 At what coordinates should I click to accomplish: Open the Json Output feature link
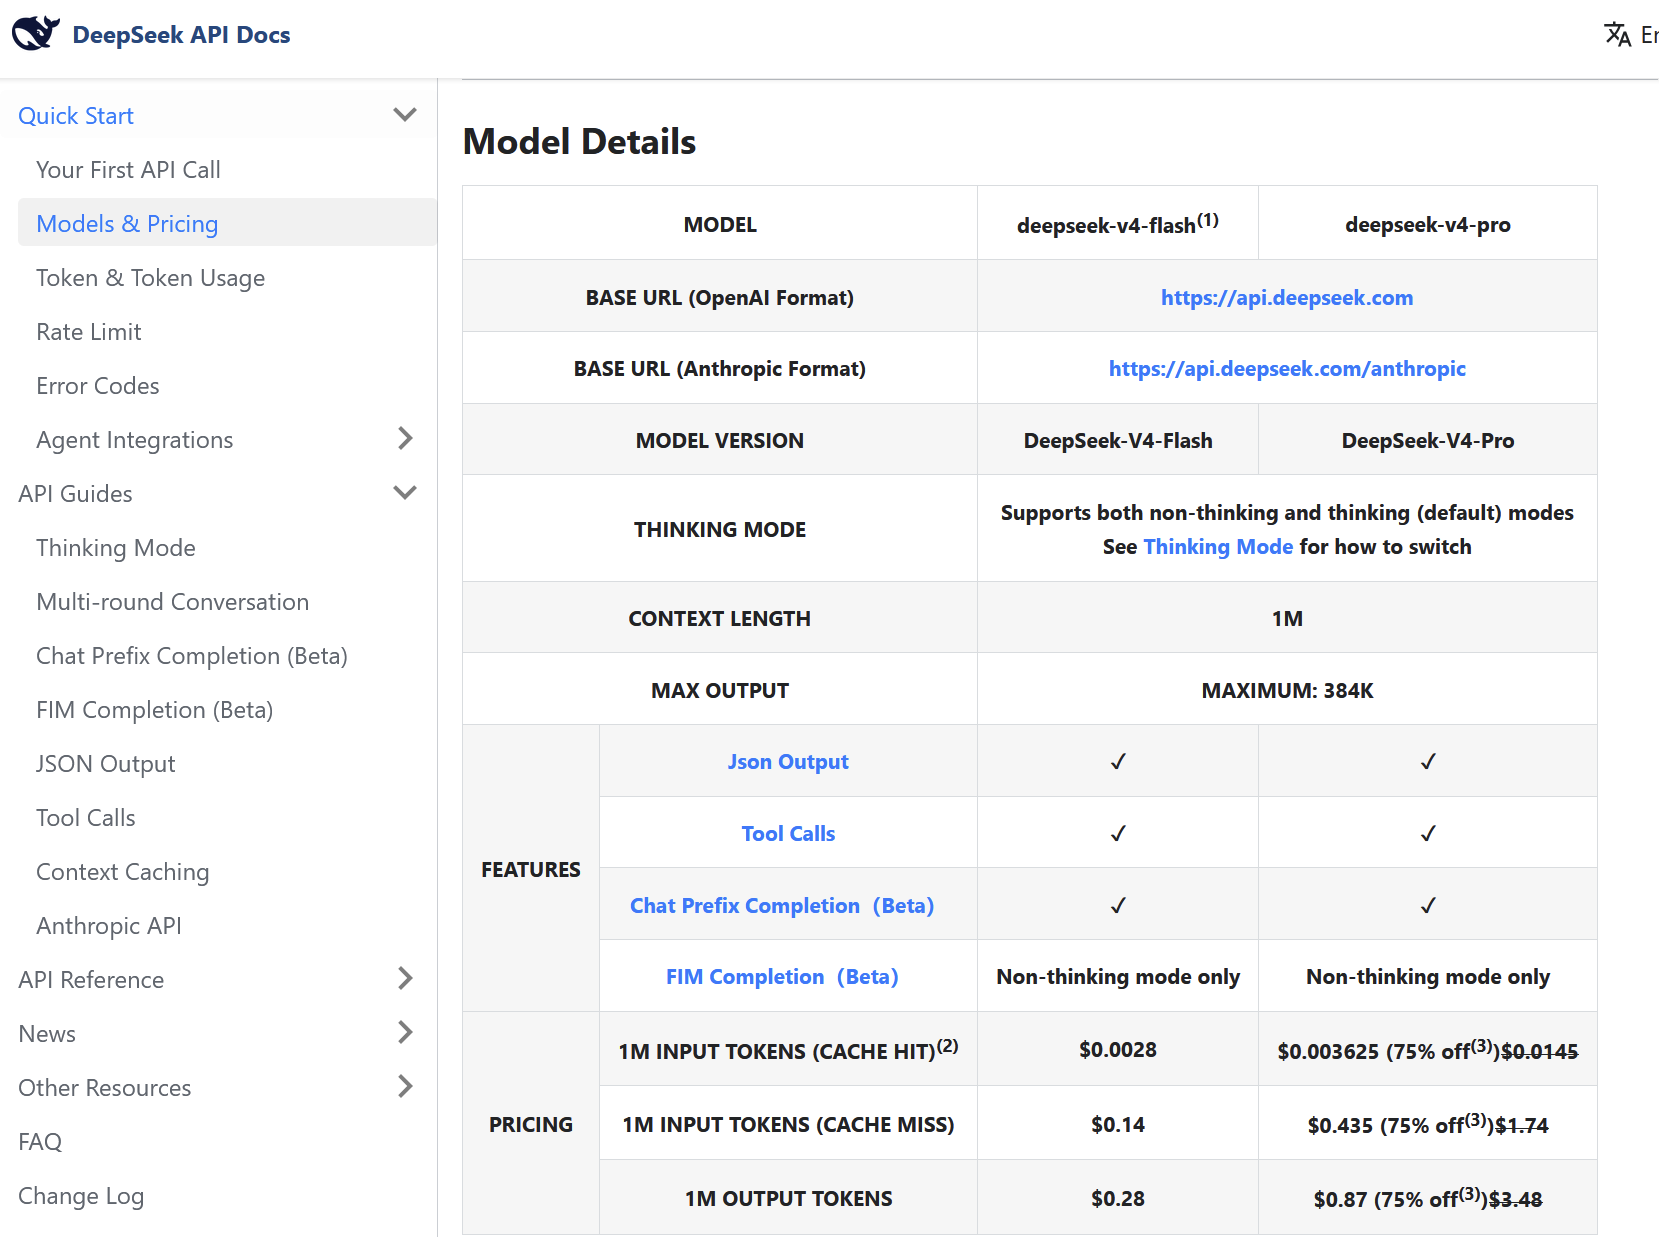click(788, 761)
